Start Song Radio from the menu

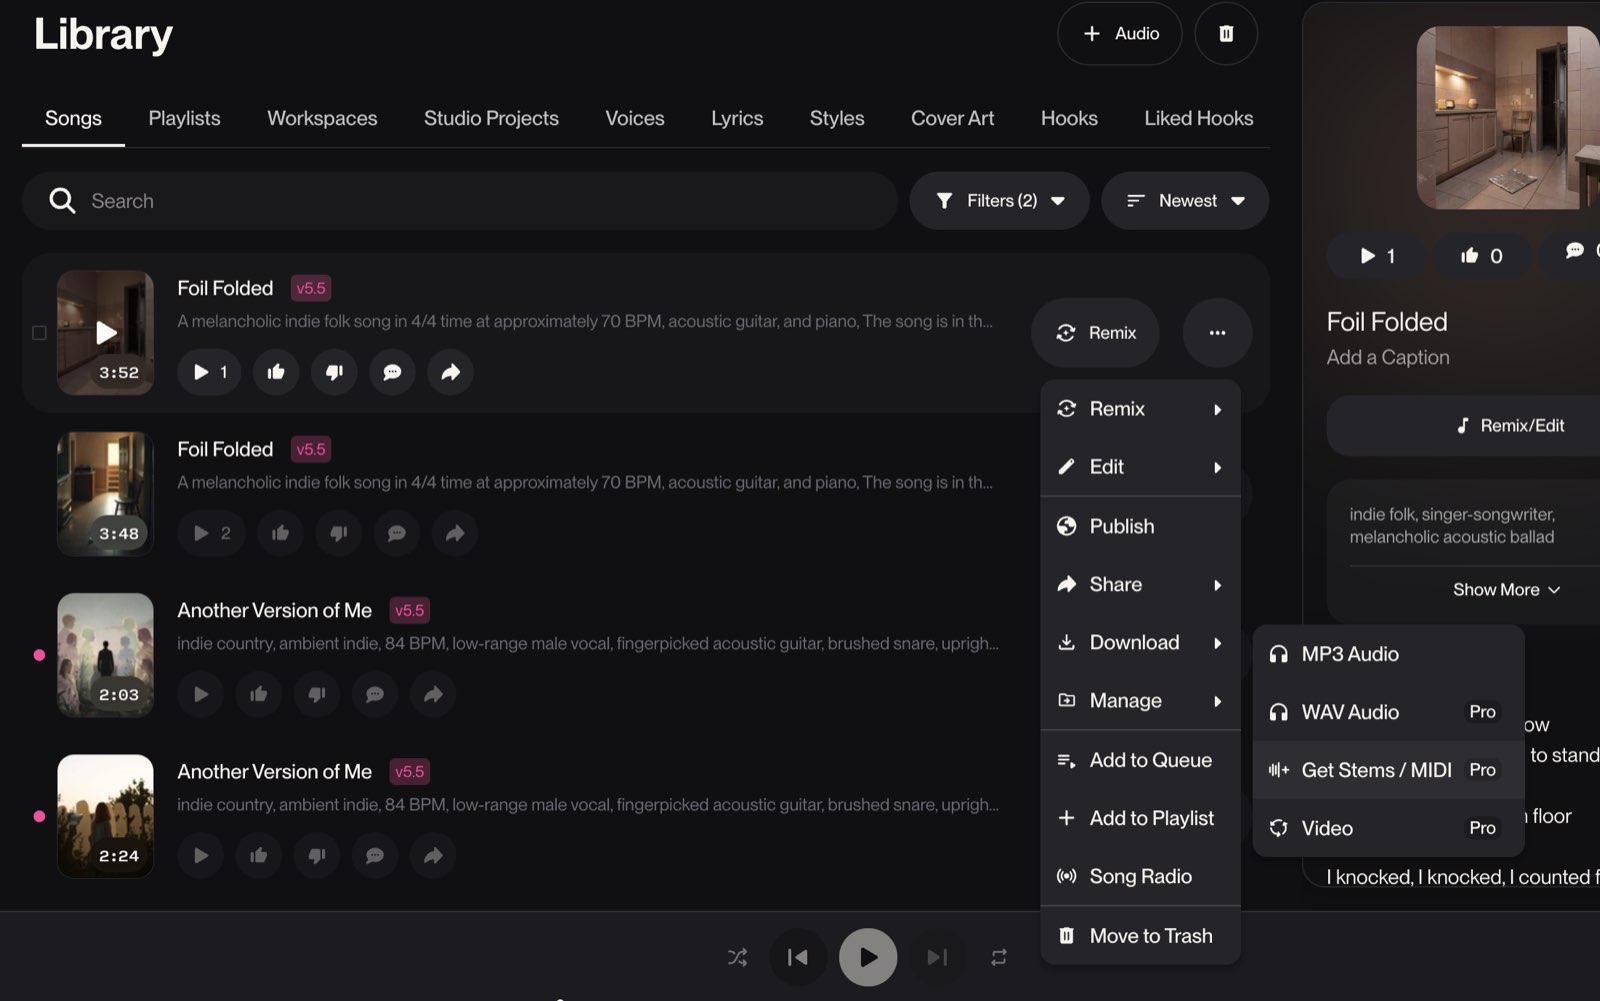coord(1140,877)
